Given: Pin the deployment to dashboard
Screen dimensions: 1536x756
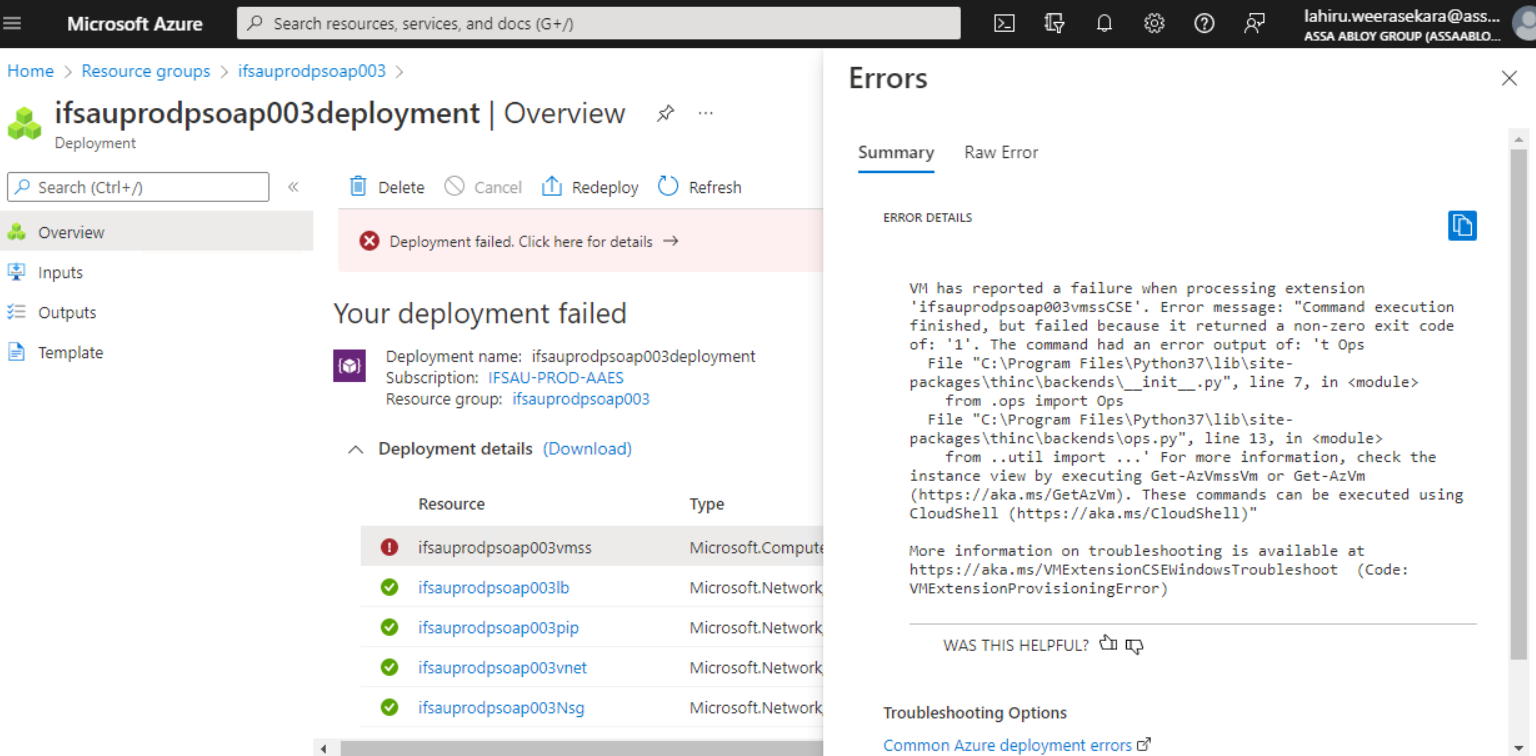Looking at the screenshot, I should click(665, 114).
